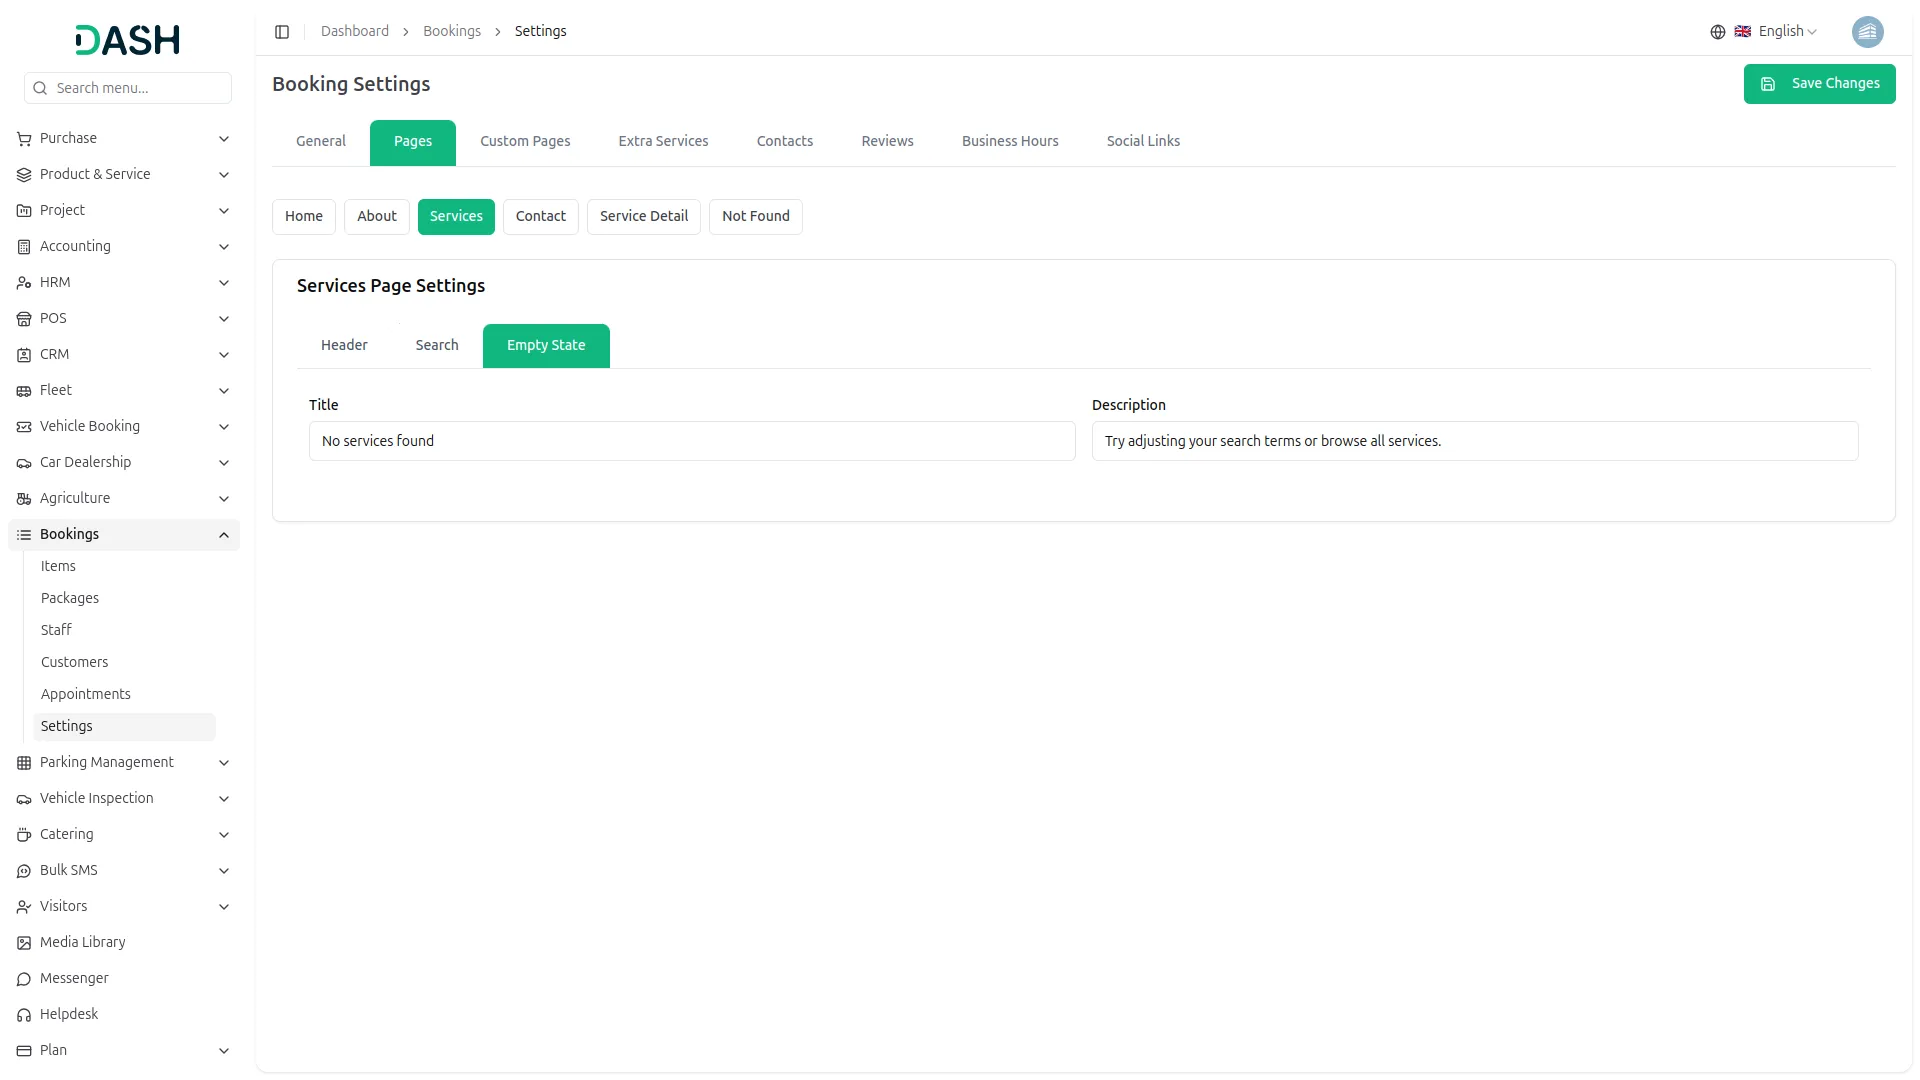
Task: Toggle the sidebar collapse icon
Action: [x=282, y=32]
